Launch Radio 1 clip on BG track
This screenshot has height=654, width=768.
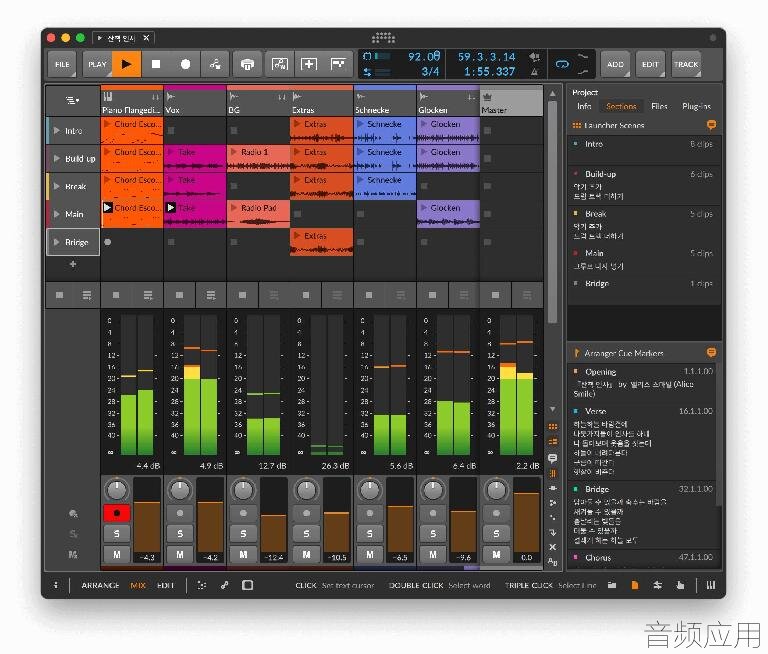235,152
